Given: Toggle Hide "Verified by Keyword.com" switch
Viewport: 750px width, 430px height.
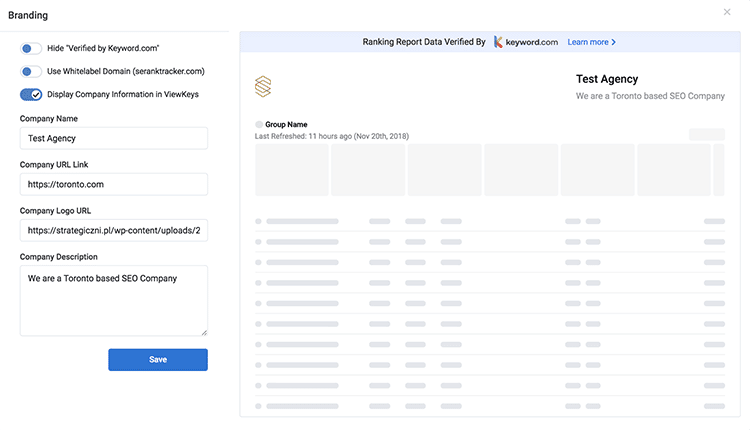Looking at the screenshot, I should tap(31, 48).
